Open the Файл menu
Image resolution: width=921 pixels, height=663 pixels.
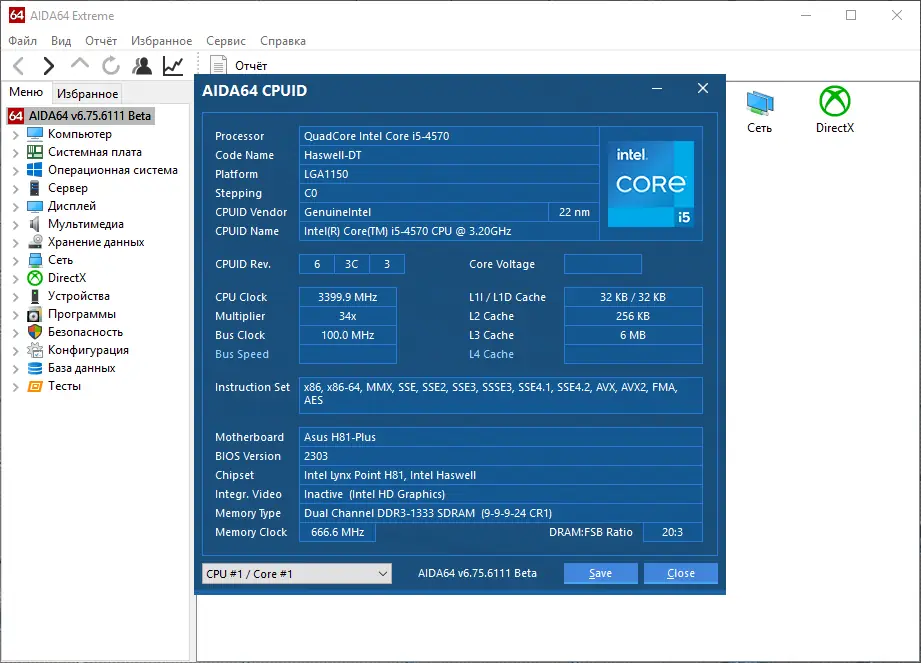coord(22,41)
